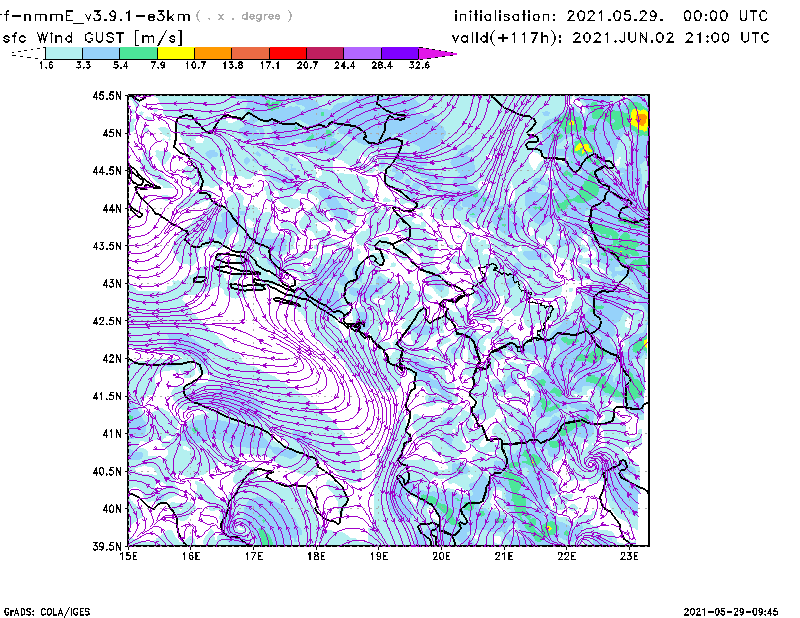Click the legend value 5.4
The width and height of the screenshot is (800, 618).
[x=120, y=65]
